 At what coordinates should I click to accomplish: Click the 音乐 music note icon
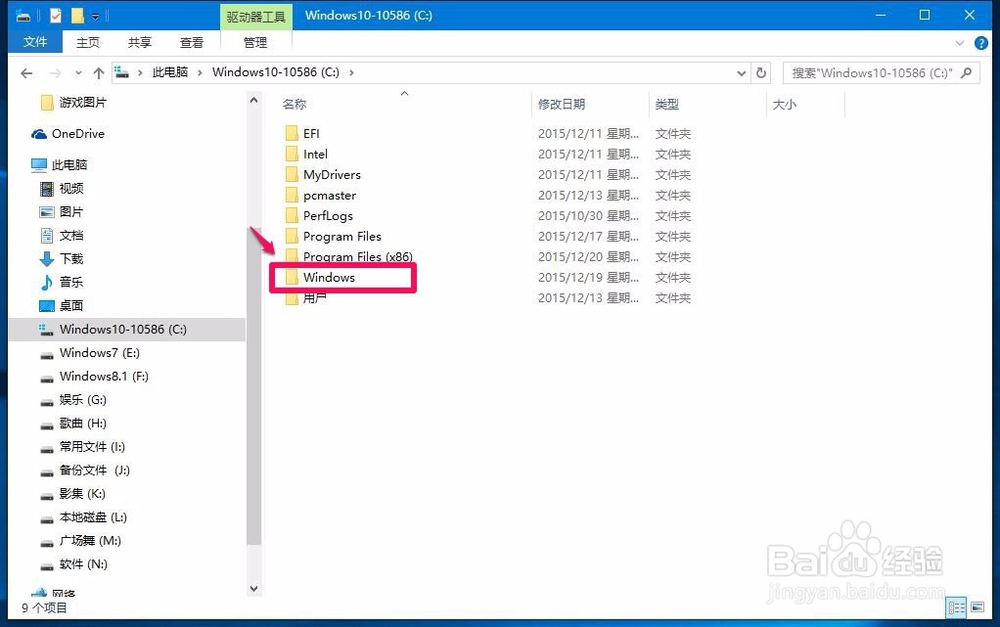[x=47, y=282]
